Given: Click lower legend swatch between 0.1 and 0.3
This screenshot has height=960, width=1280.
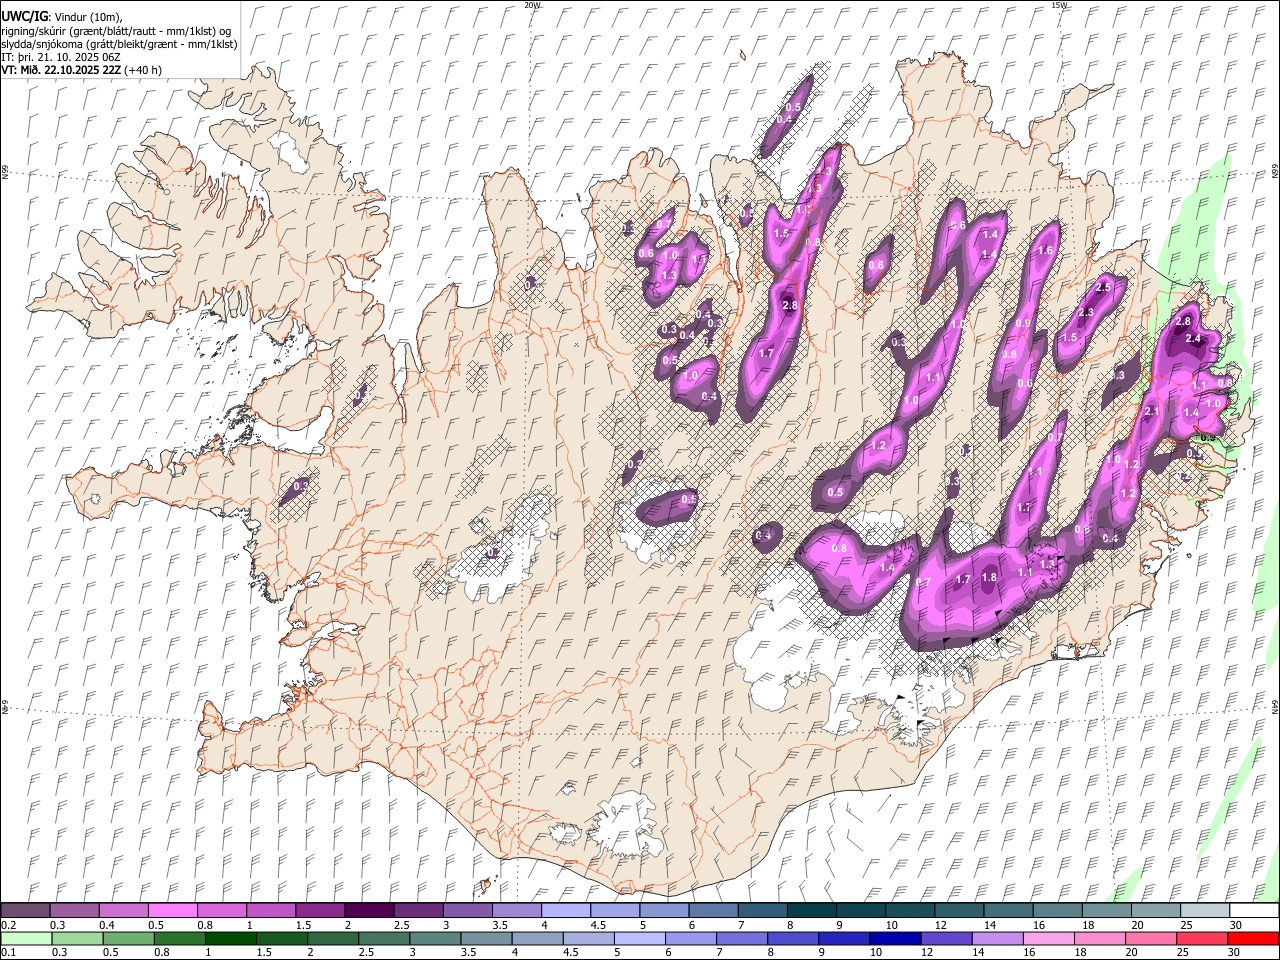Looking at the screenshot, I should pos(26,938).
